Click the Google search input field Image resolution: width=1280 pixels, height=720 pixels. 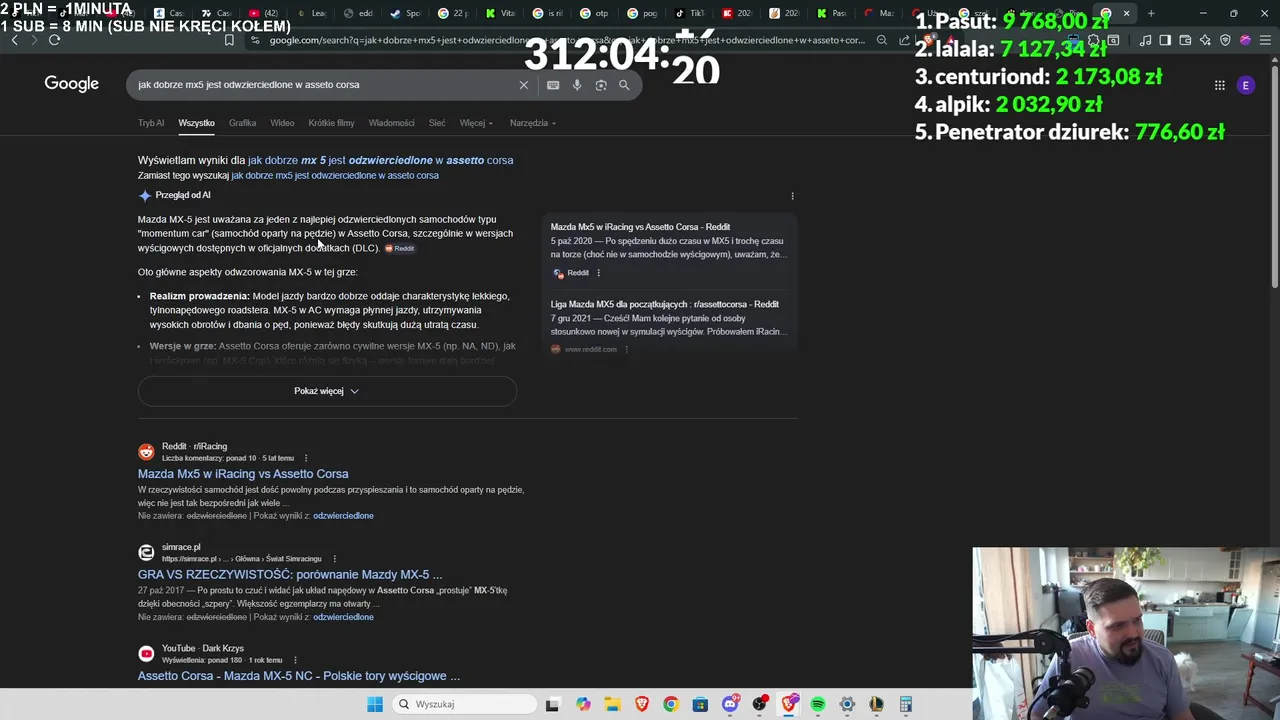[x=325, y=85]
